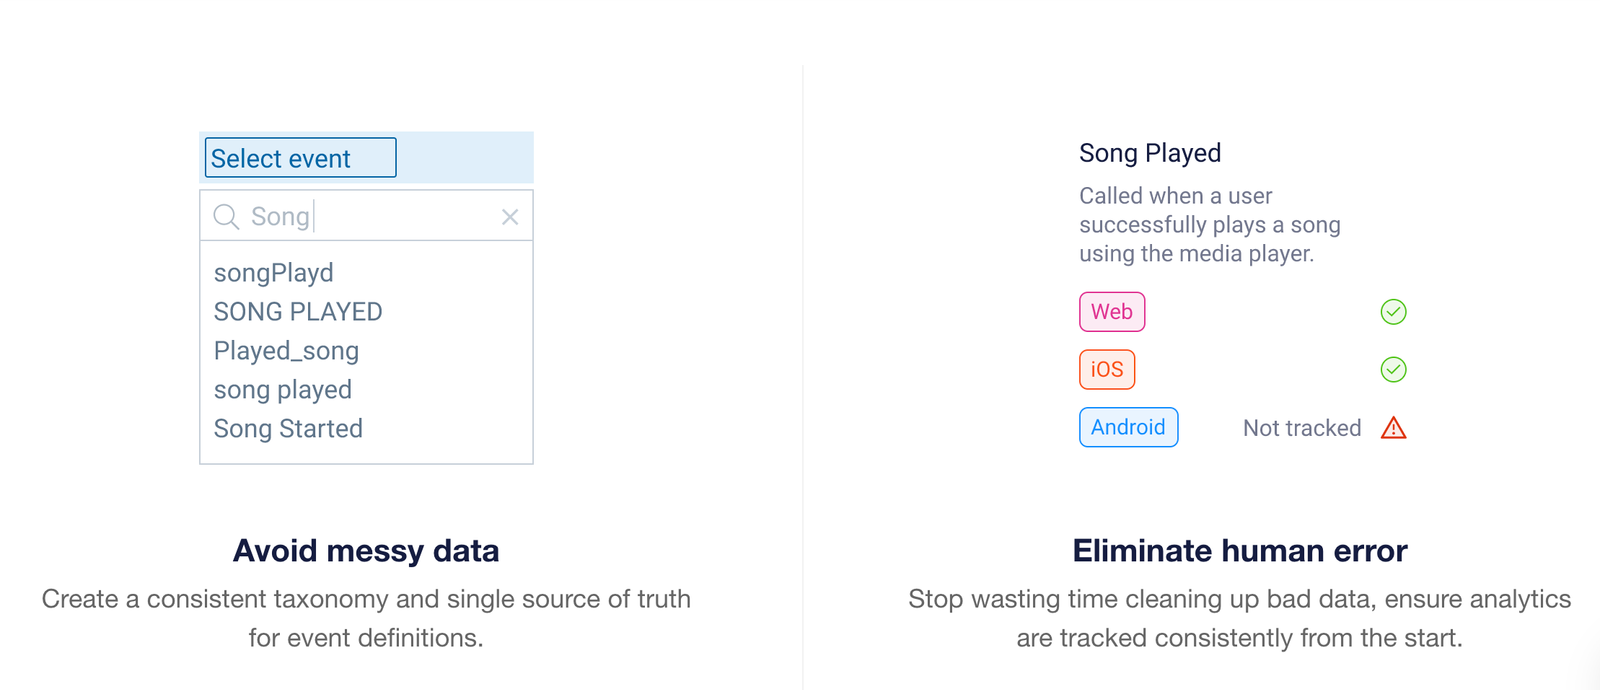Pick Played_song from the list

[286, 351]
